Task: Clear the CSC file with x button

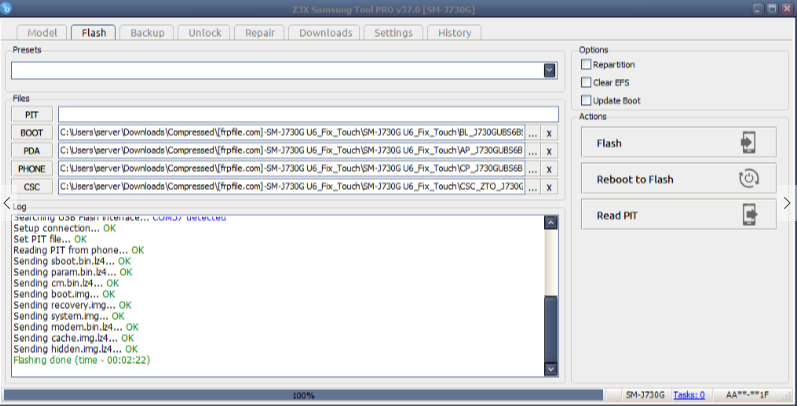Action: pos(549,187)
